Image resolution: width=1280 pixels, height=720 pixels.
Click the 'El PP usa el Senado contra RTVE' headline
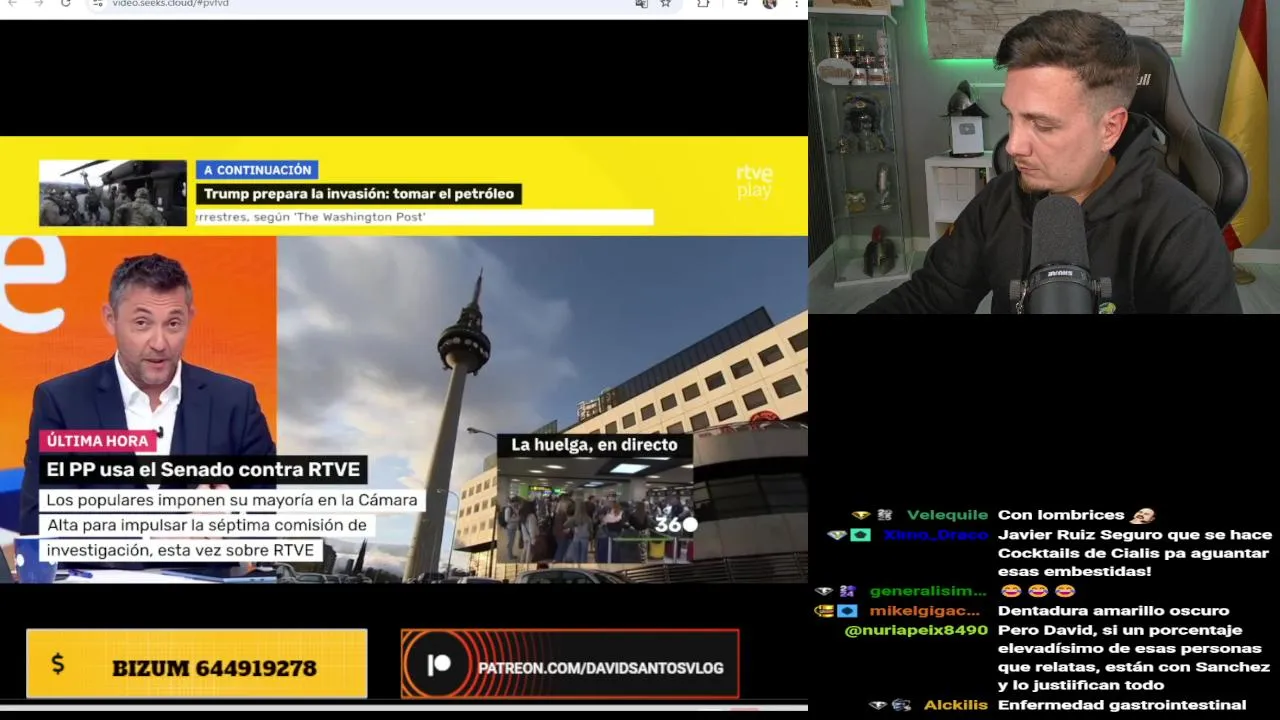click(203, 469)
